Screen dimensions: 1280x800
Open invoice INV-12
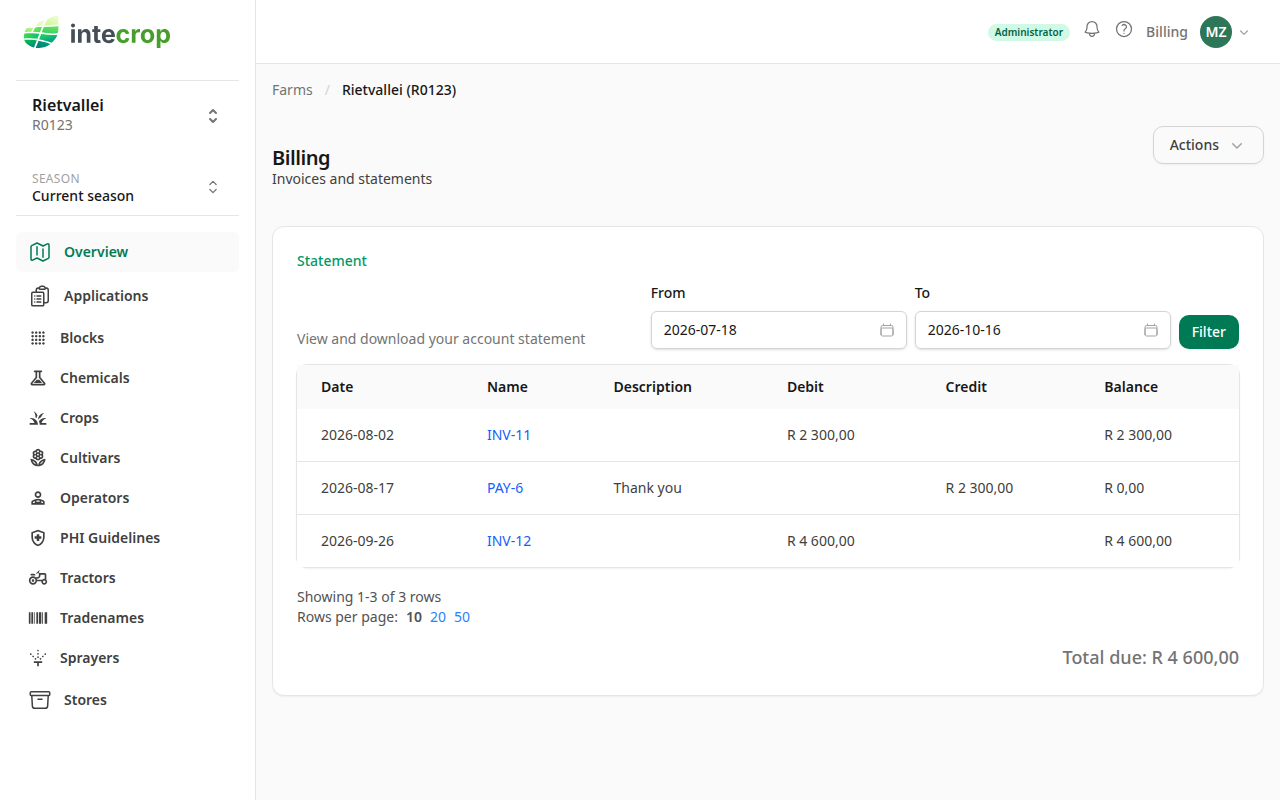[x=509, y=541]
